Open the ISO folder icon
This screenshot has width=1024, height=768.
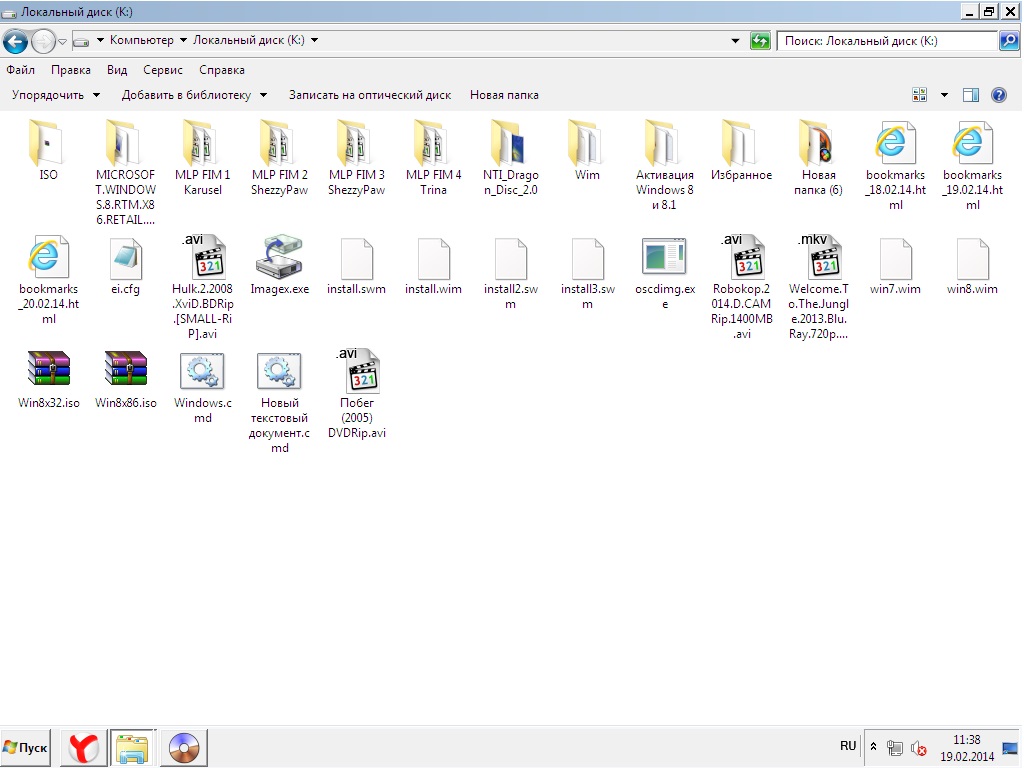pos(48,142)
